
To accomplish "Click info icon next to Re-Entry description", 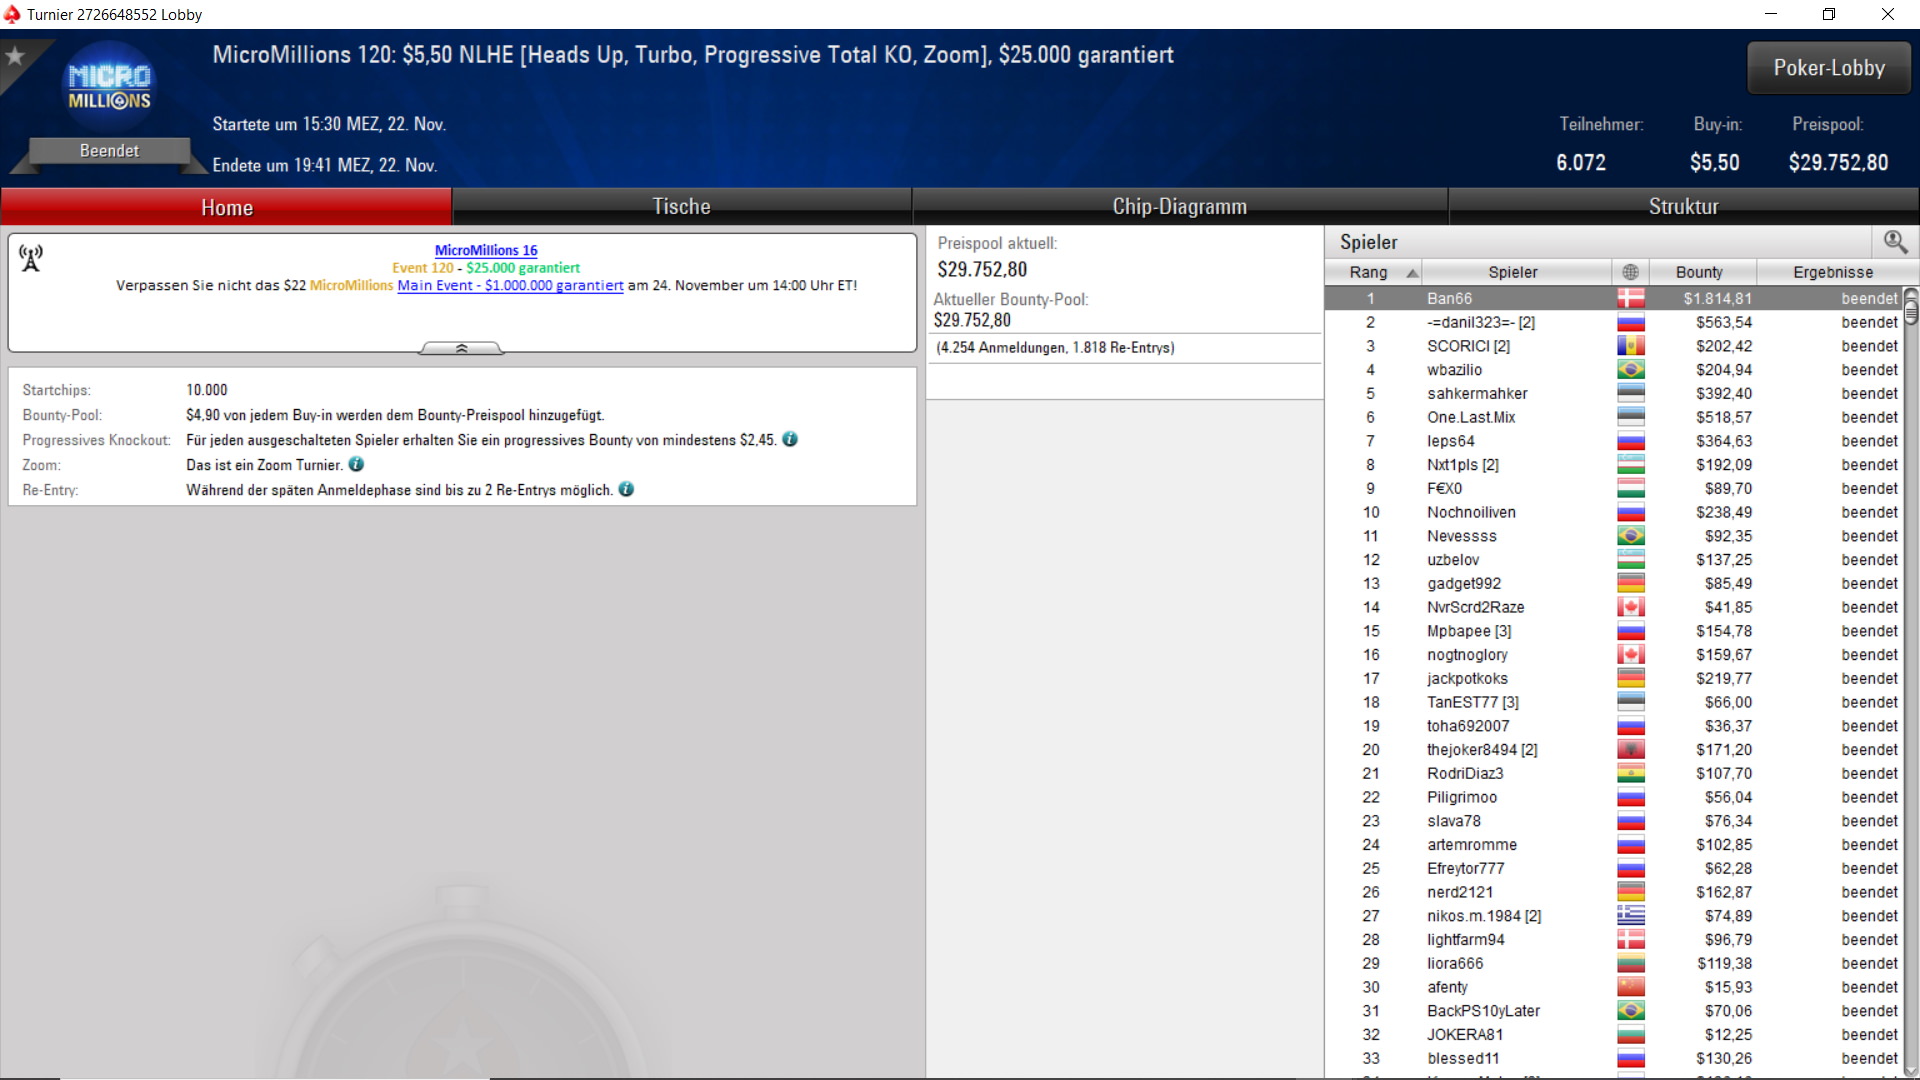I will 626,489.
